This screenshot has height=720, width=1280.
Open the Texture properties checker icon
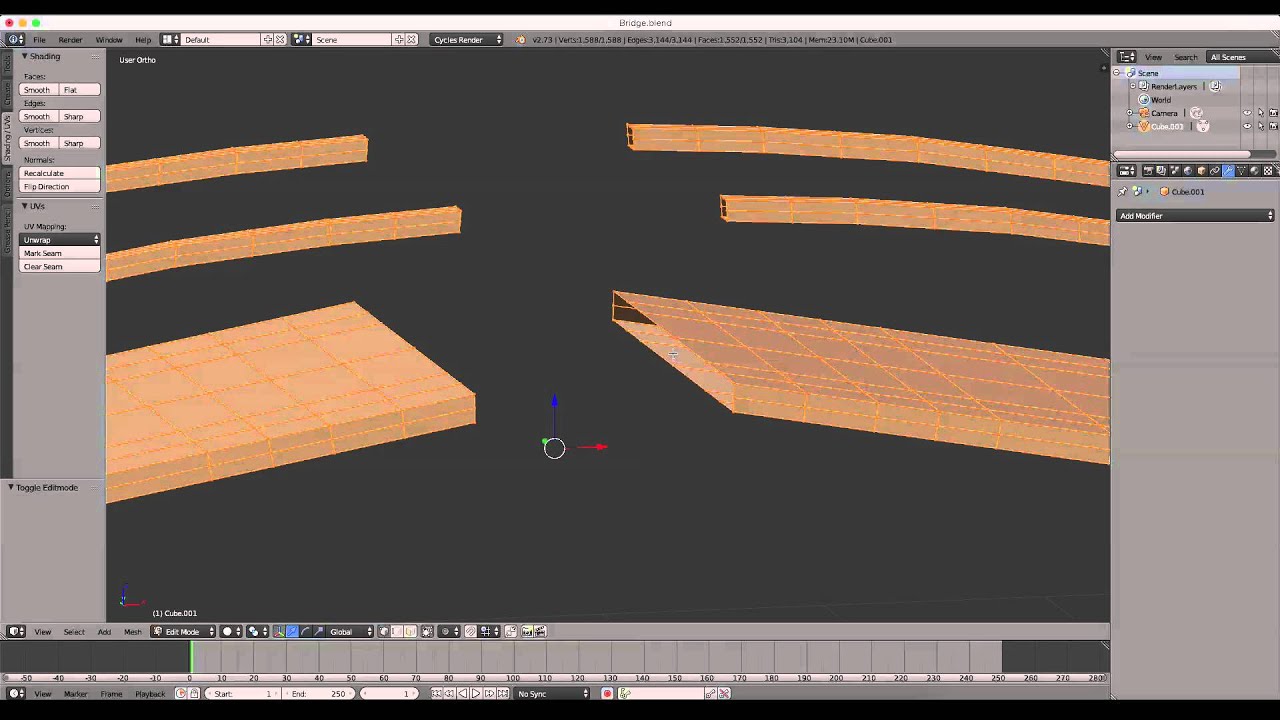[1268, 171]
